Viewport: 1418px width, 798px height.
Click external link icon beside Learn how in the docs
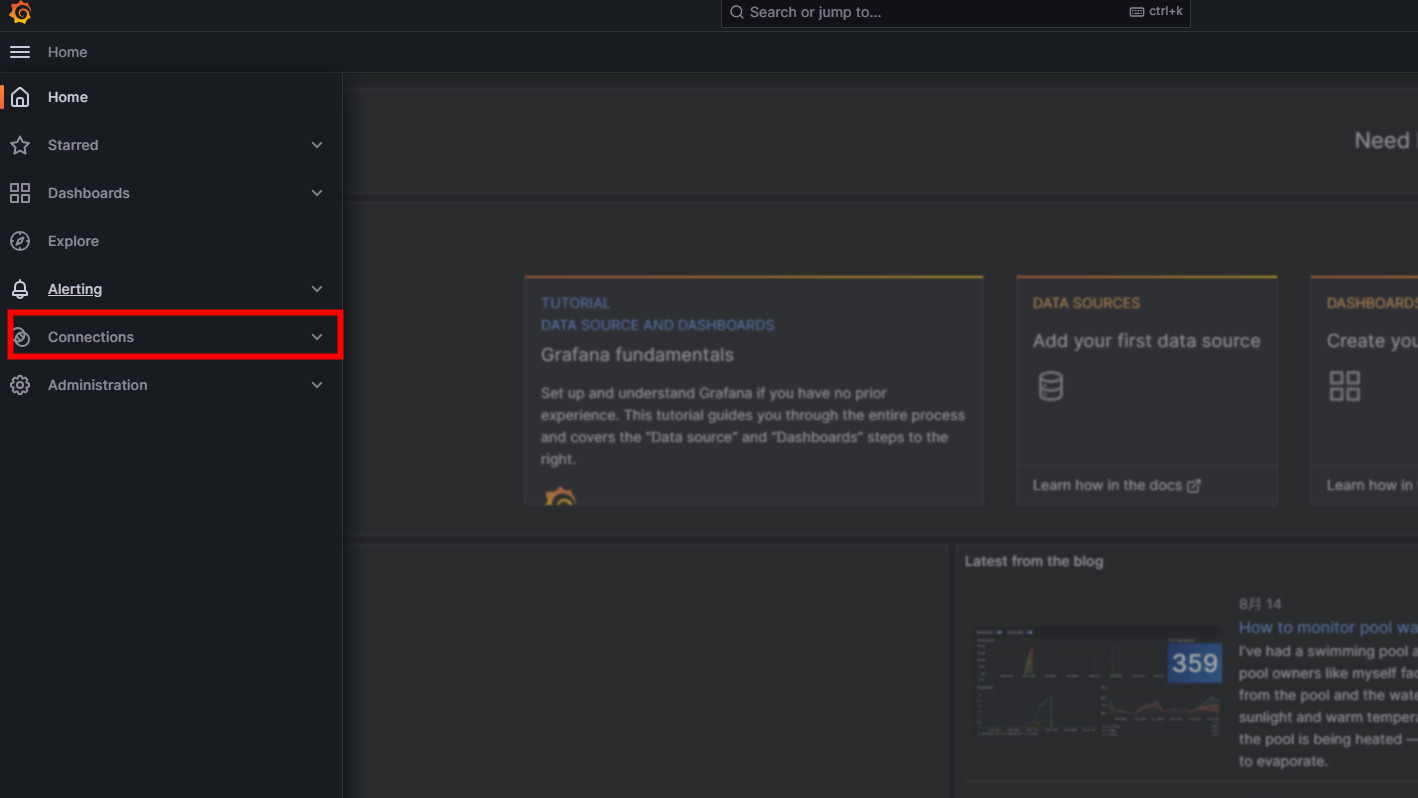tap(1193, 485)
